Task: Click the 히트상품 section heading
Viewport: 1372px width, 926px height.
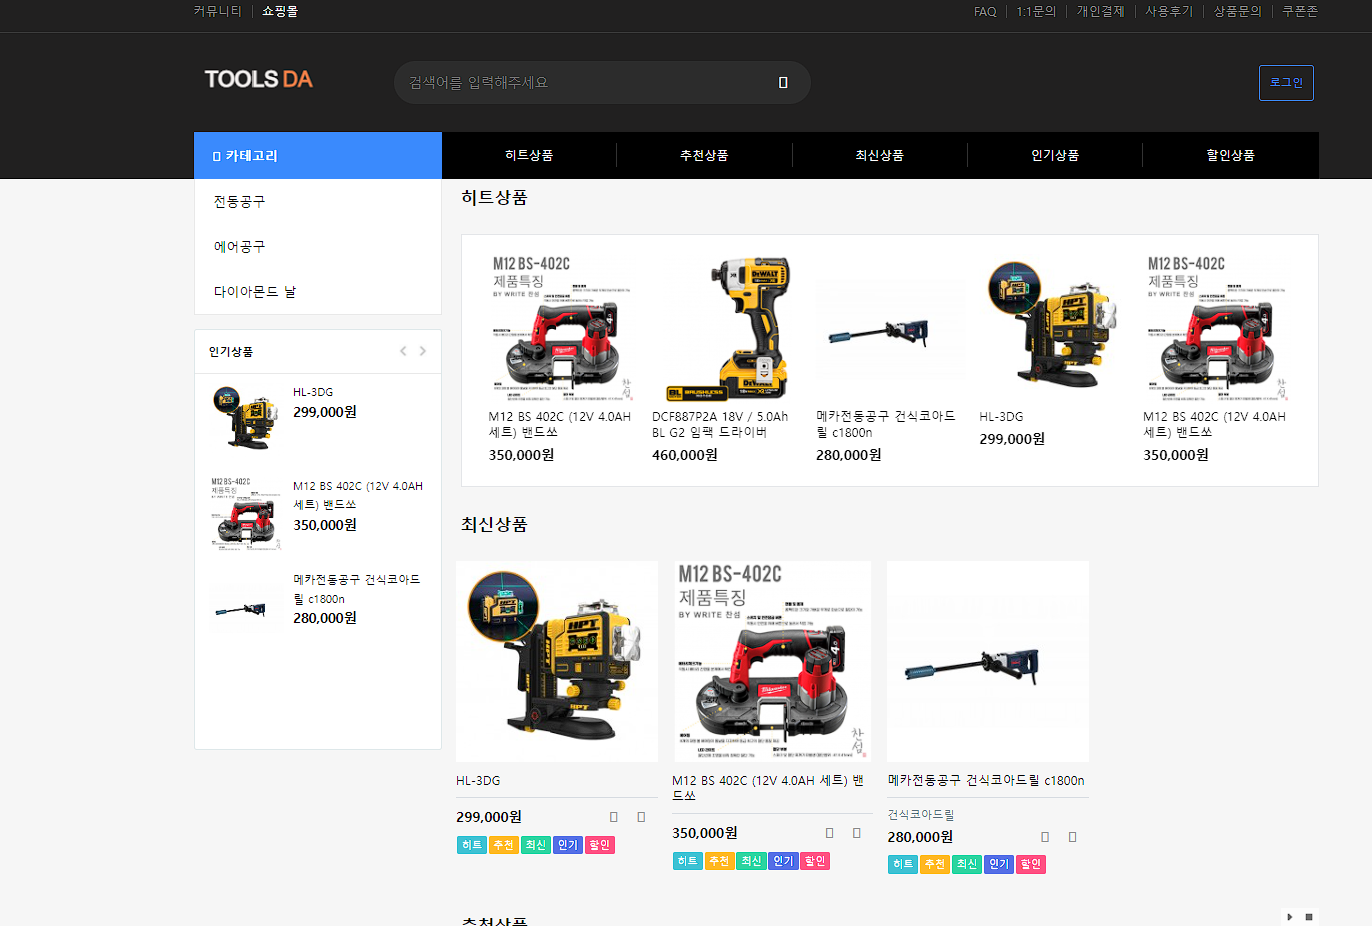Action: tap(494, 198)
